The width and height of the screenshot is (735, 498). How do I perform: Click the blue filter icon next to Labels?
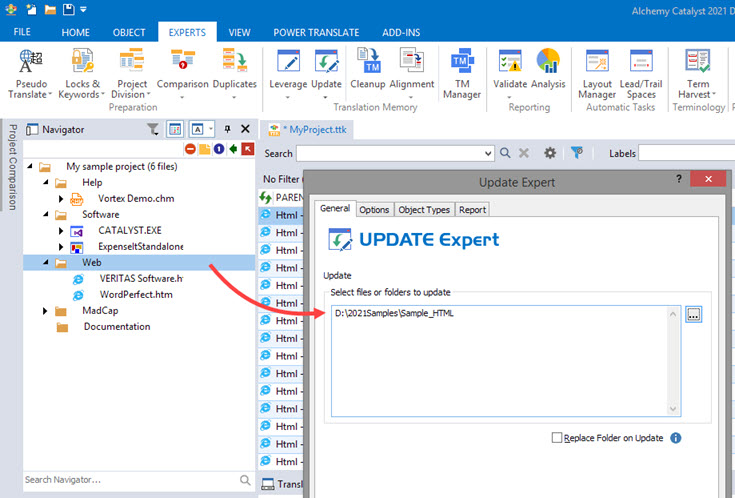(577, 152)
